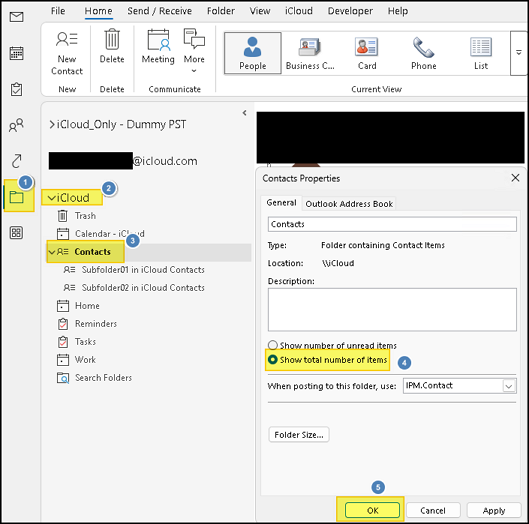Click the New Contact ribbon button
The height and width of the screenshot is (524, 529).
point(67,53)
